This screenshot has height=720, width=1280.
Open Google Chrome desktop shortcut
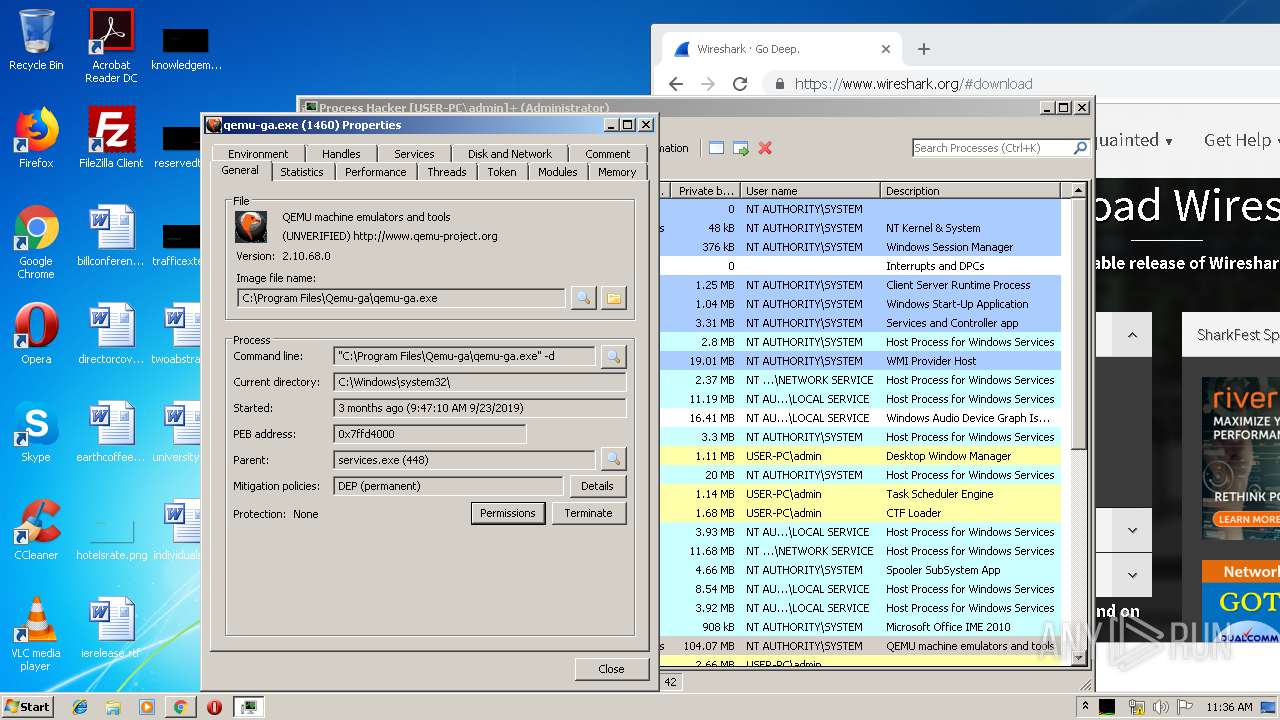pos(36,241)
